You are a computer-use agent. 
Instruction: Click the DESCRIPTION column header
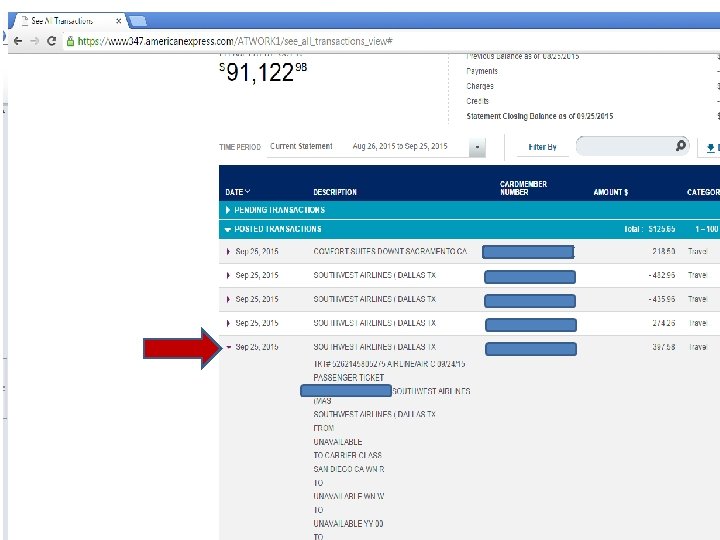pos(335,192)
